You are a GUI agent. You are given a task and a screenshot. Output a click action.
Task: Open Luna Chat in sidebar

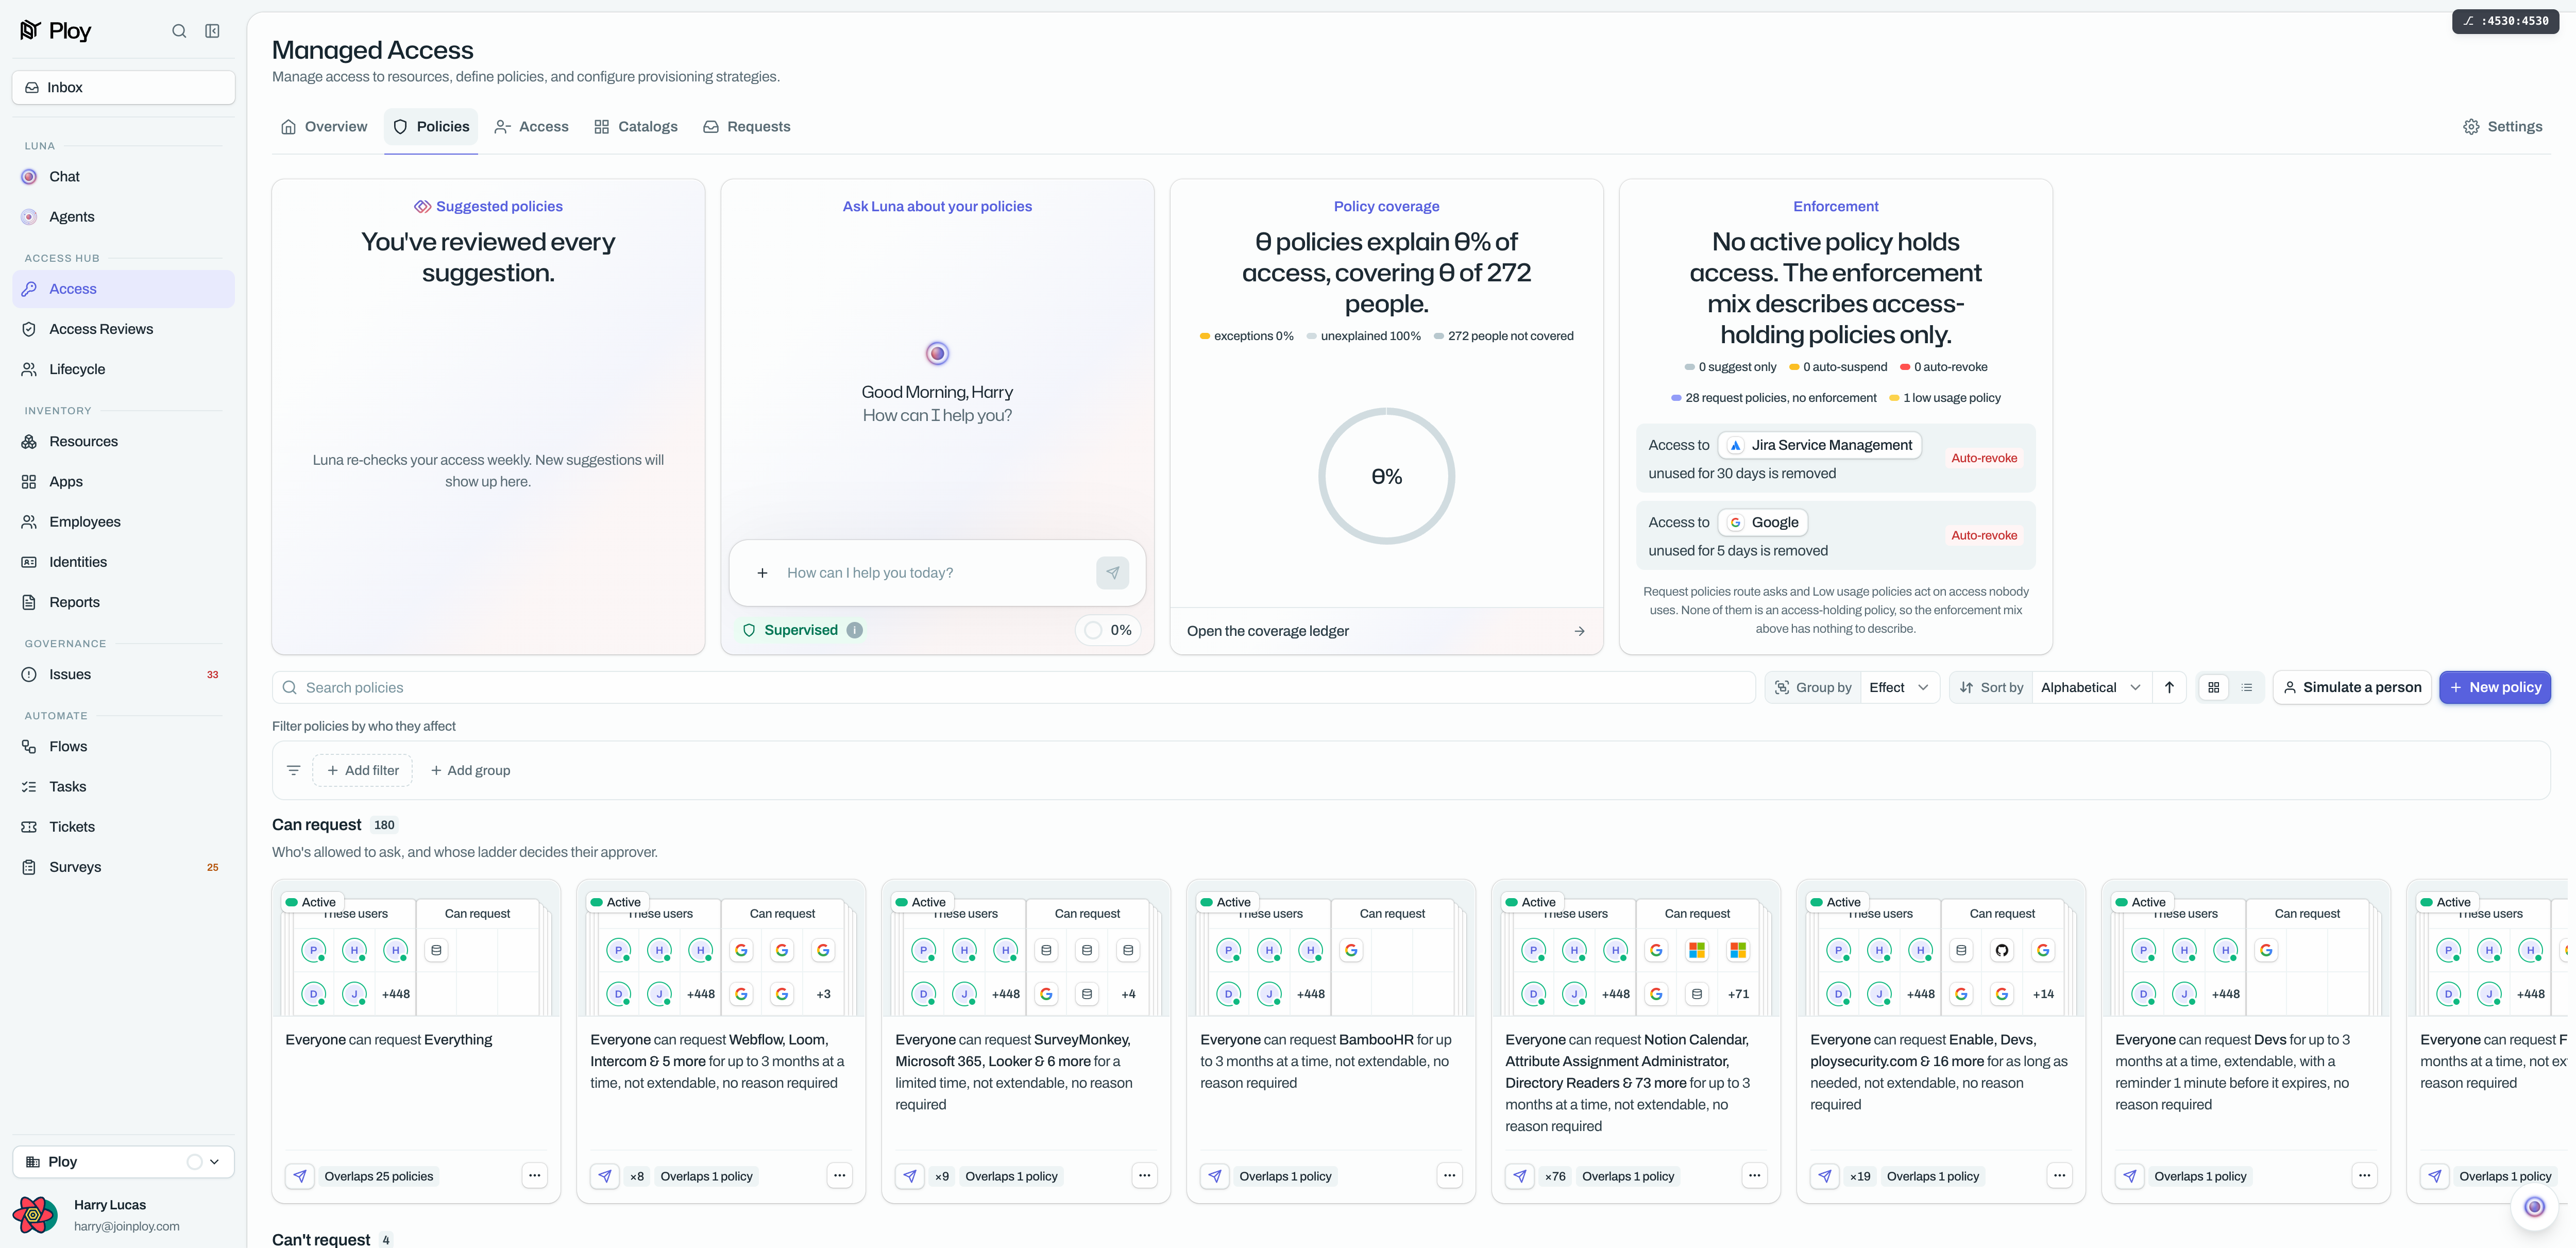click(x=123, y=177)
